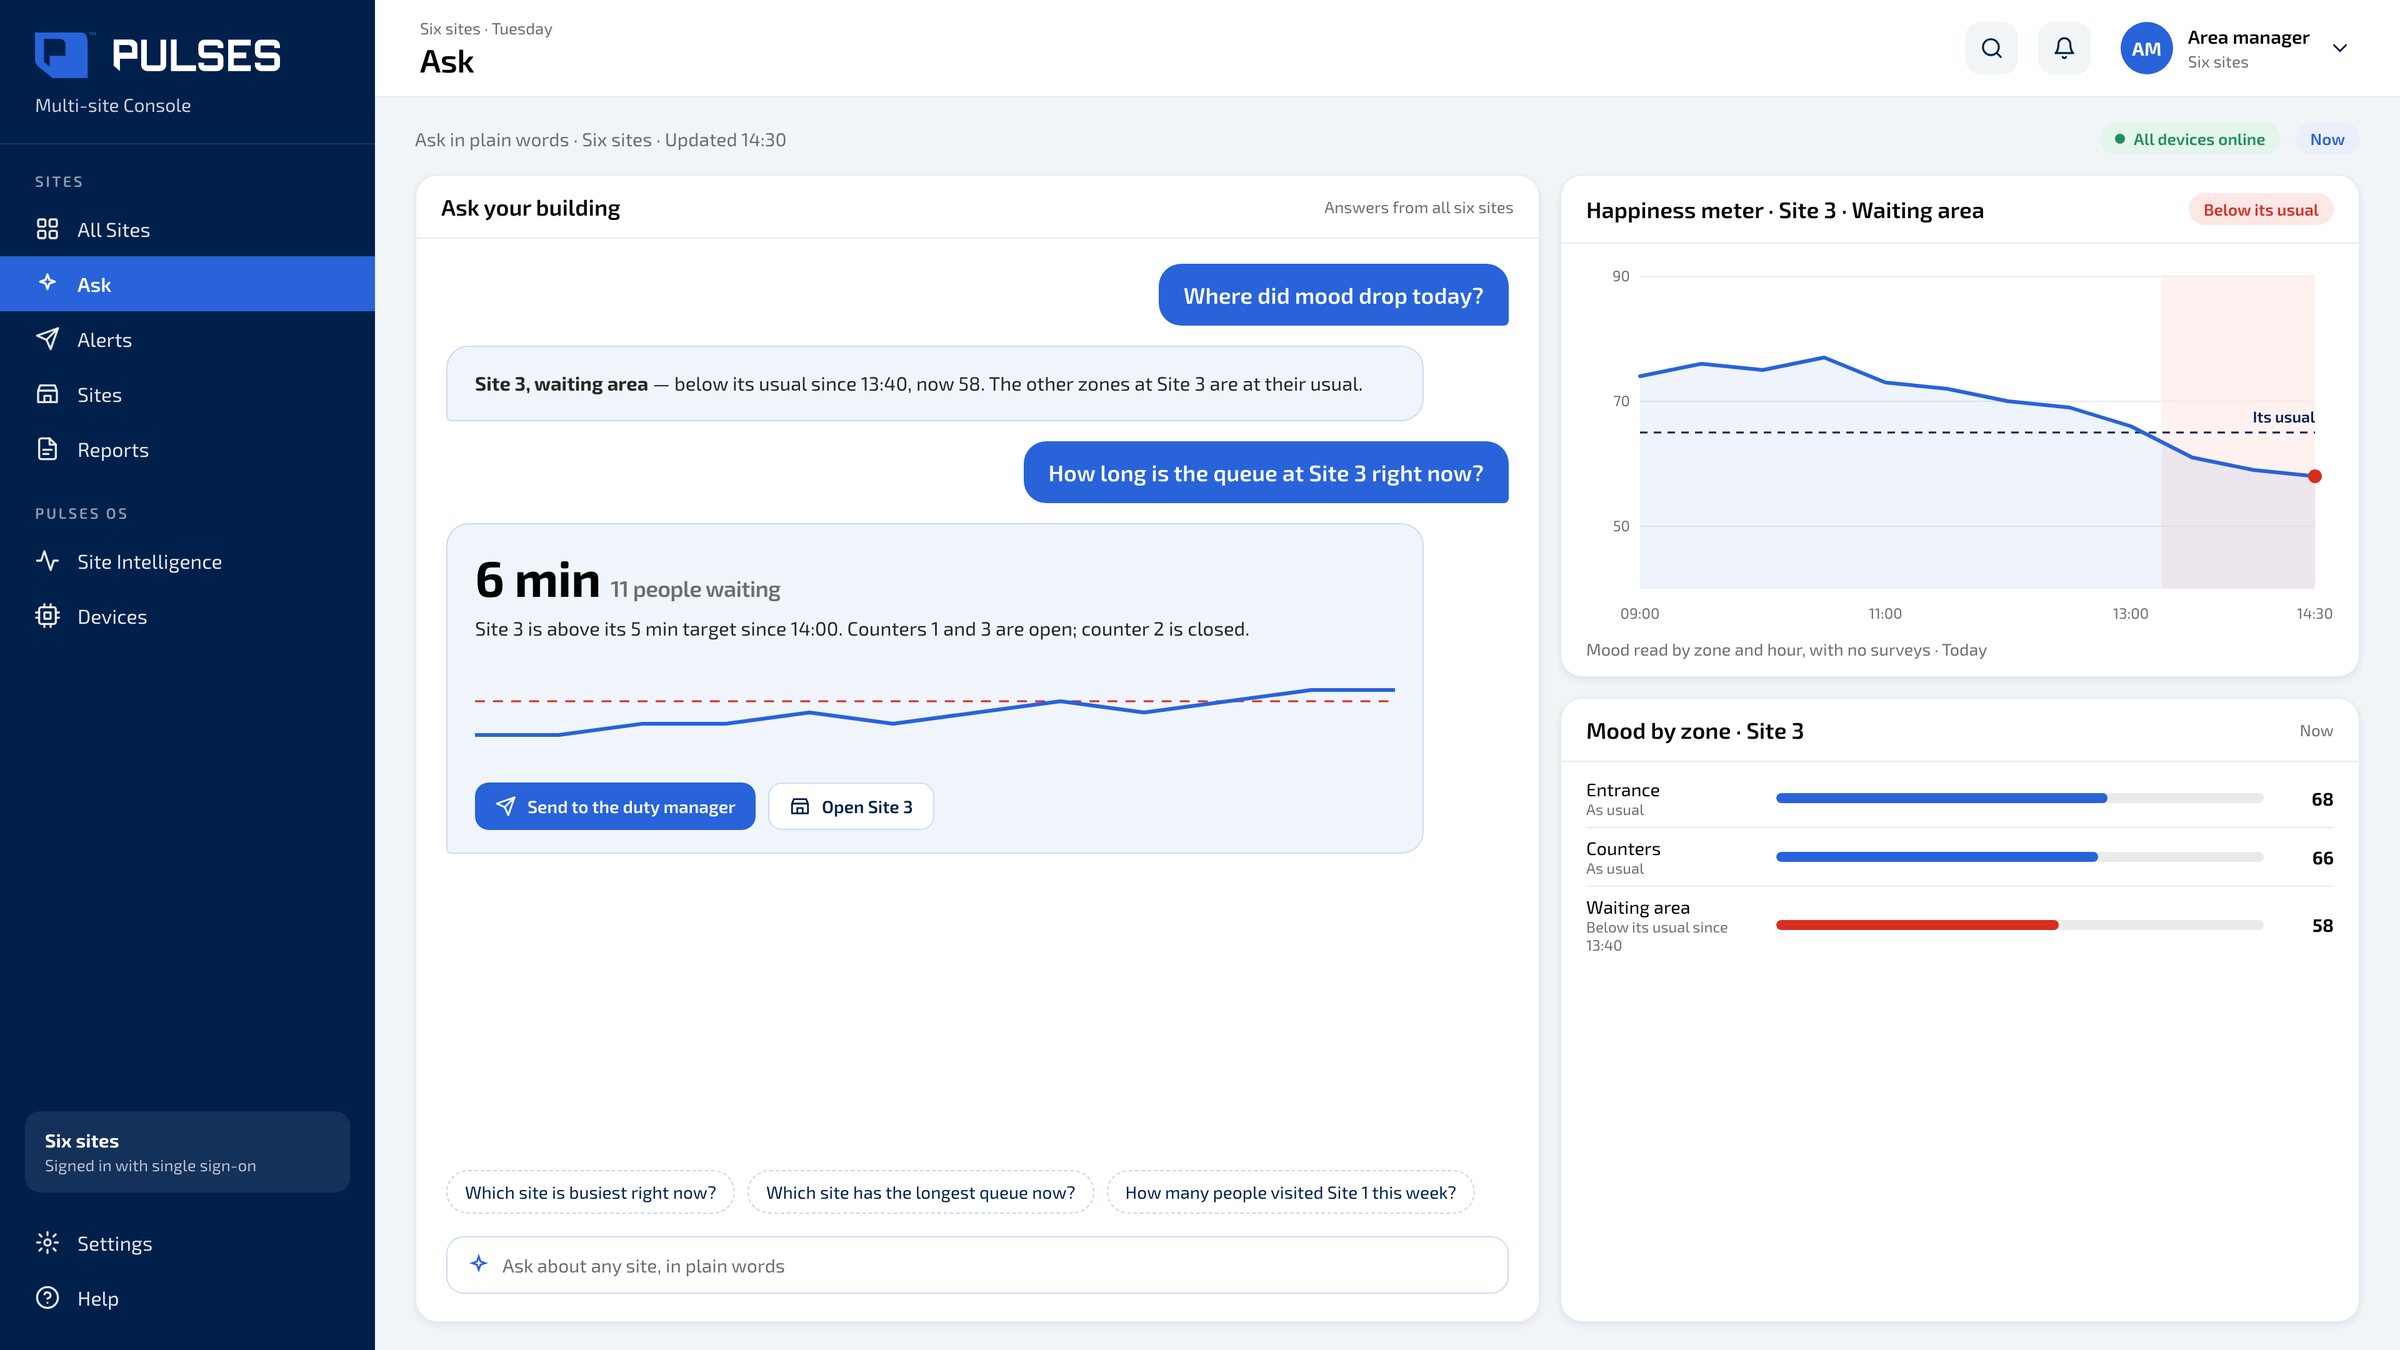Screen dimensions: 2400x1350
Task: Select the Ask sparkle icon in sidebar
Action: (x=47, y=283)
